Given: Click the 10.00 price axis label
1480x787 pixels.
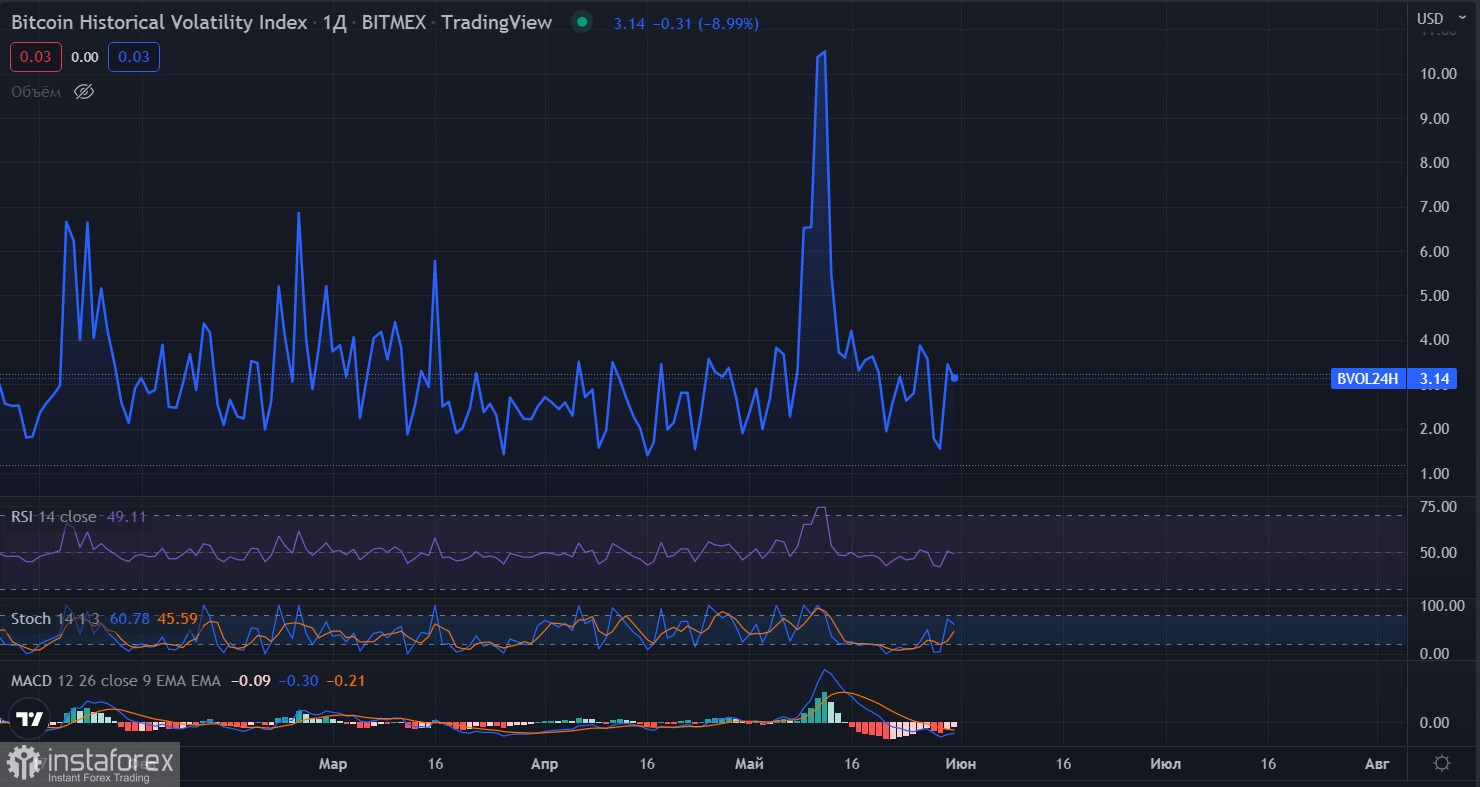Looking at the screenshot, I should pyautogui.click(x=1436, y=74).
